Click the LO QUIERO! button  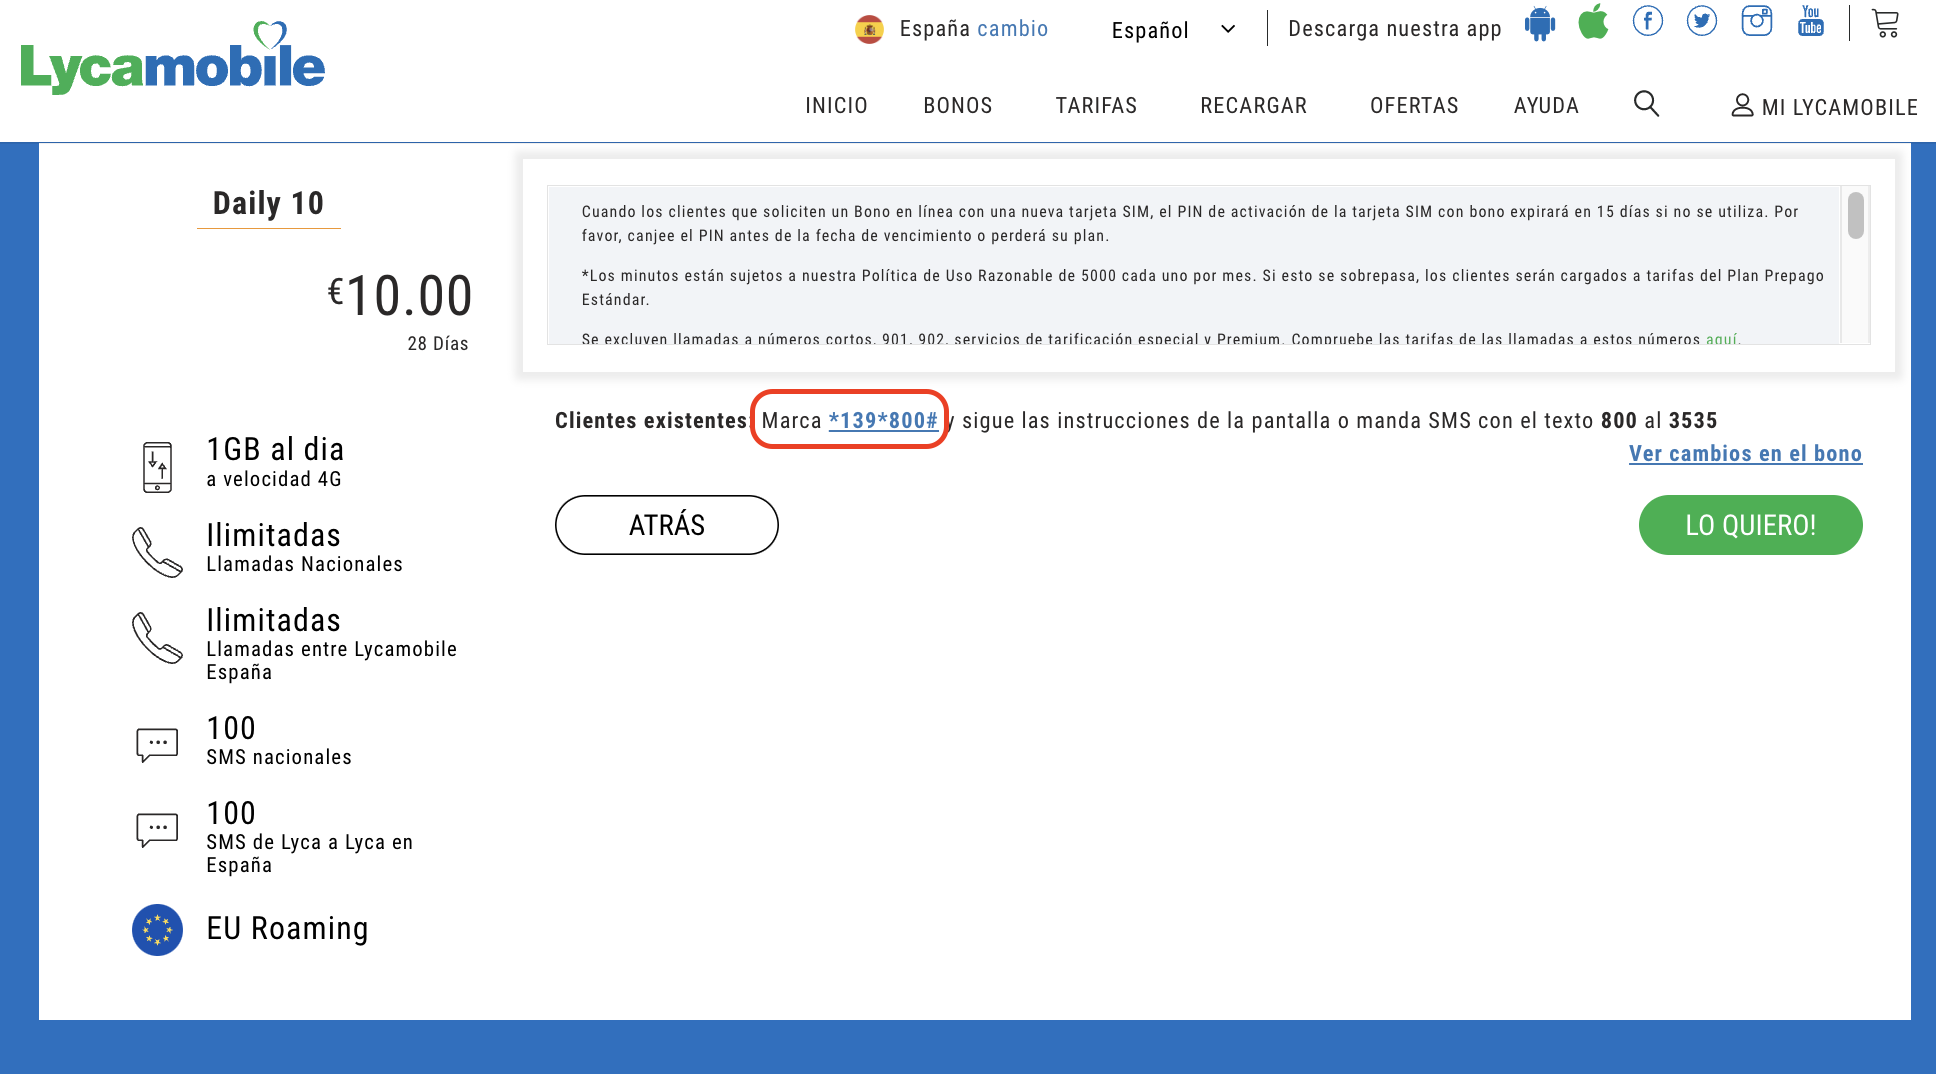tap(1750, 525)
